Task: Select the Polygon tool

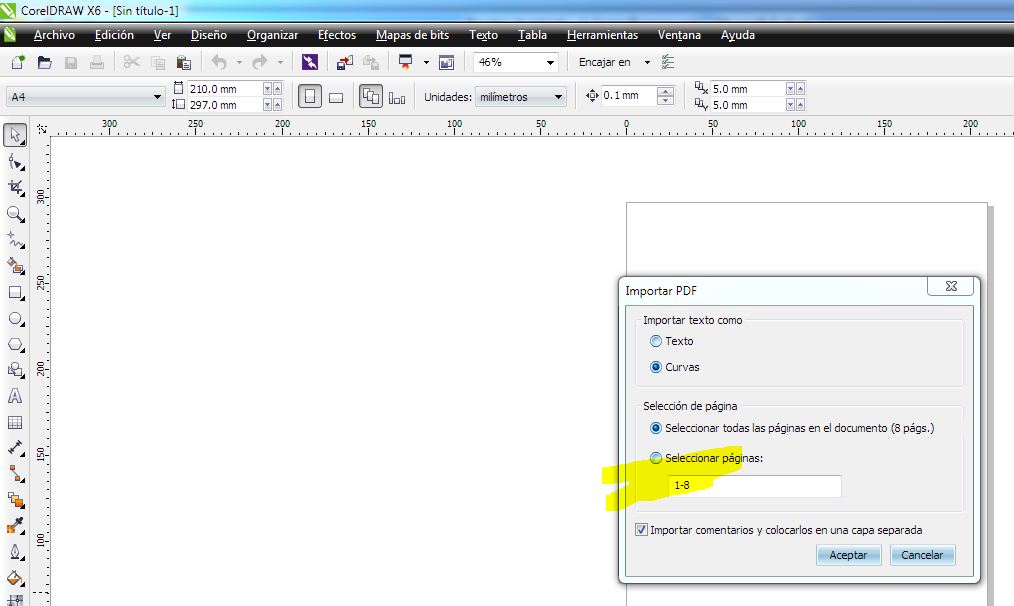Action: pos(16,344)
